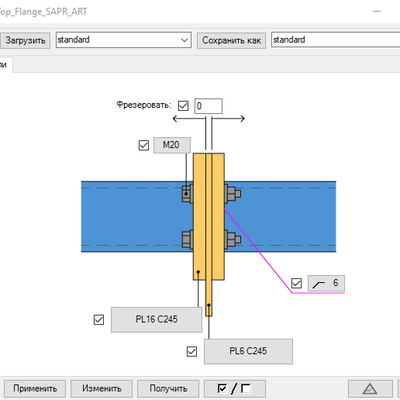Viewport: 400px width, 400px height.
Task: Click the lower right bolt in diagram
Action: (x=233, y=239)
